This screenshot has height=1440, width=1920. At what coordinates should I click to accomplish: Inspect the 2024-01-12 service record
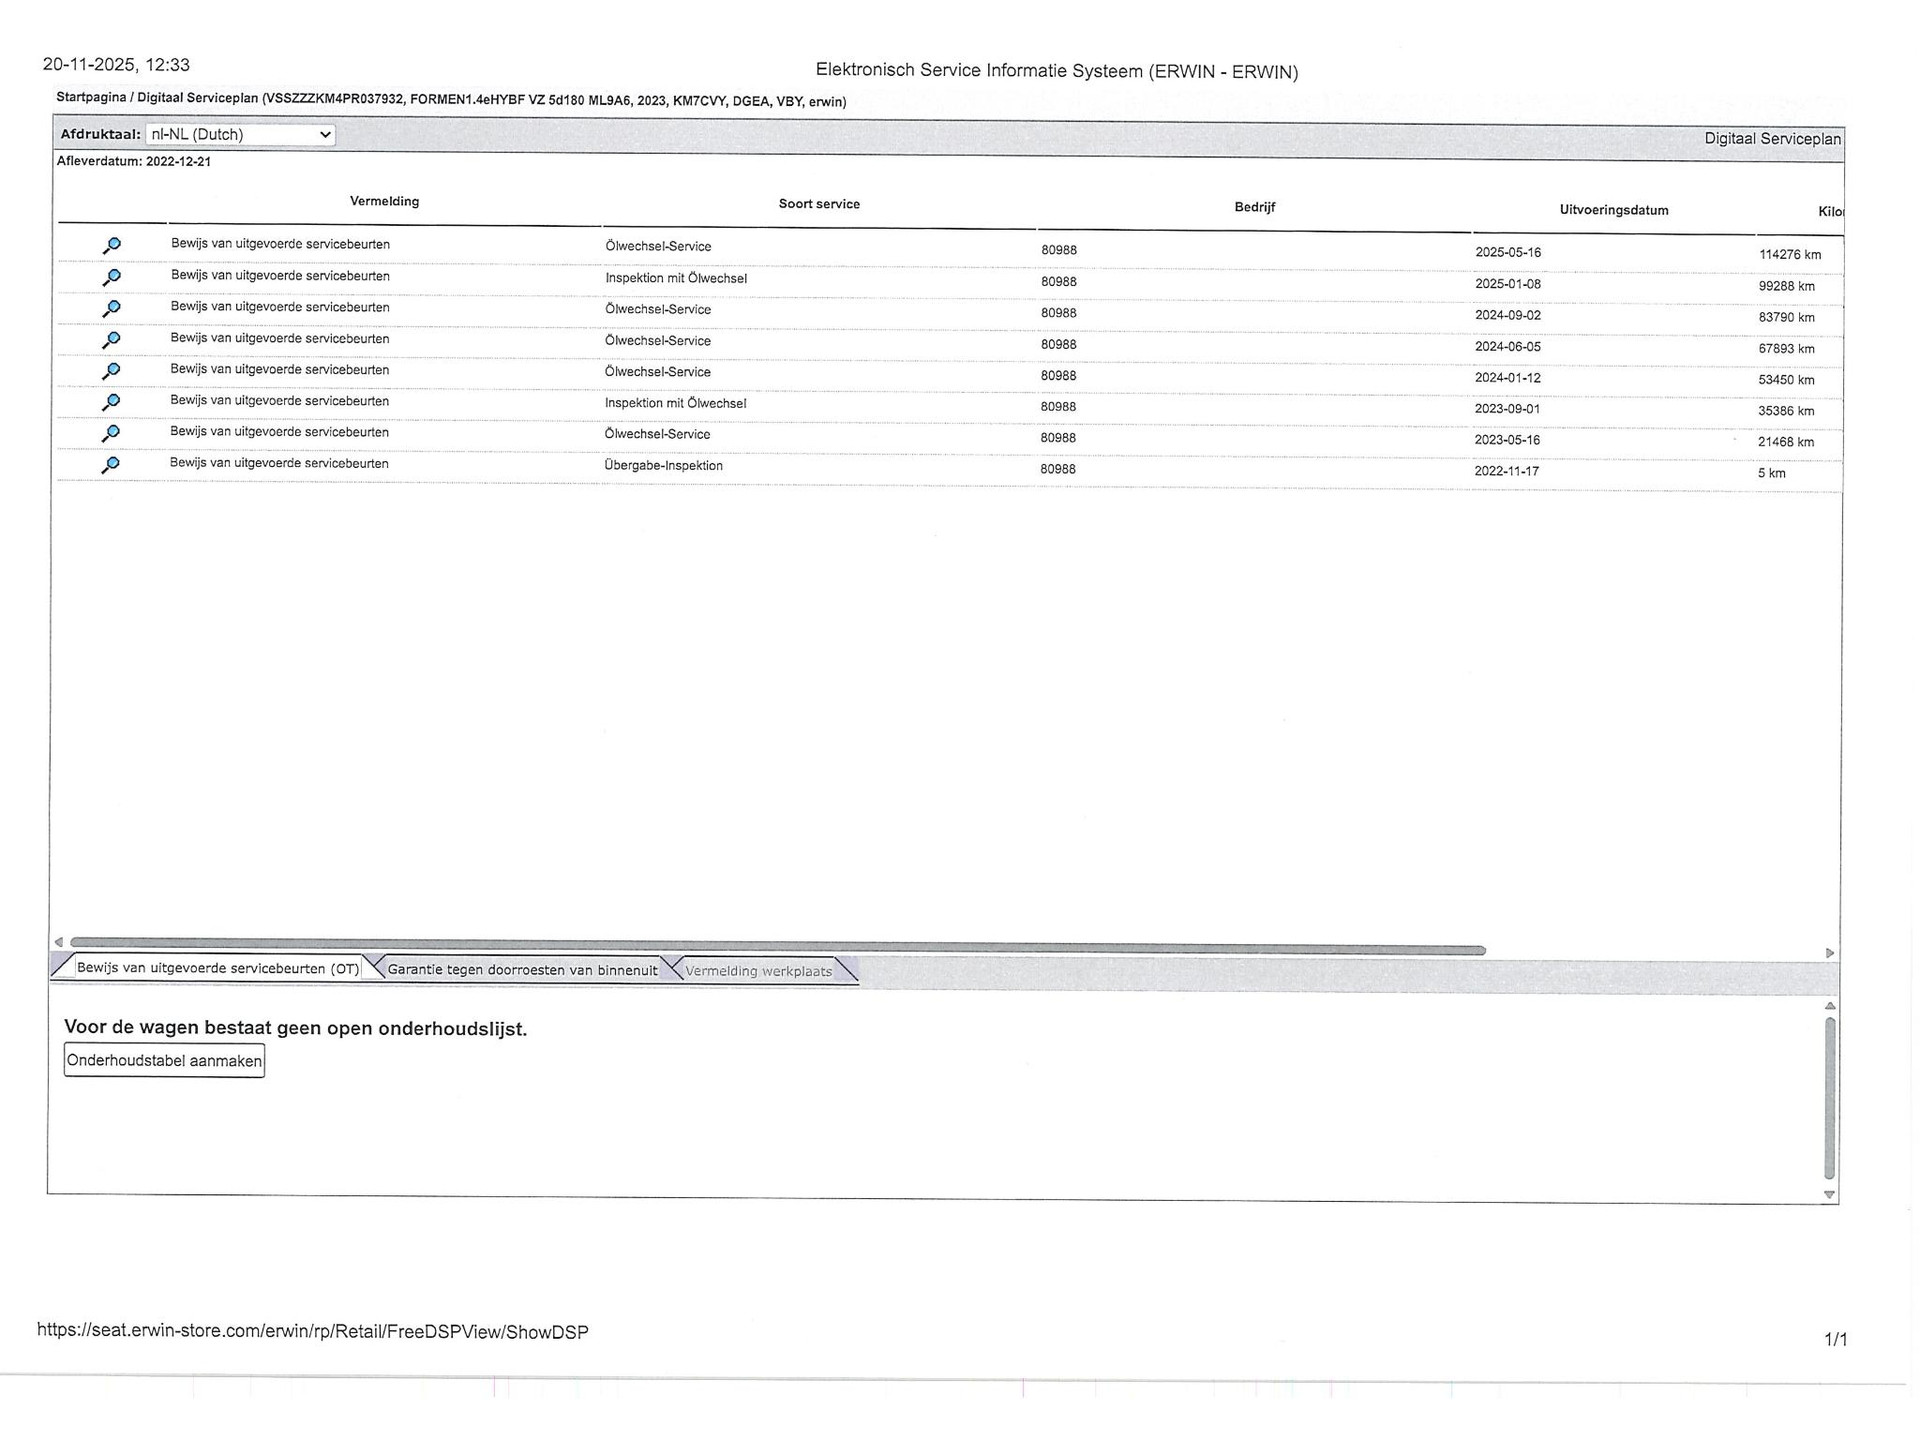111,371
